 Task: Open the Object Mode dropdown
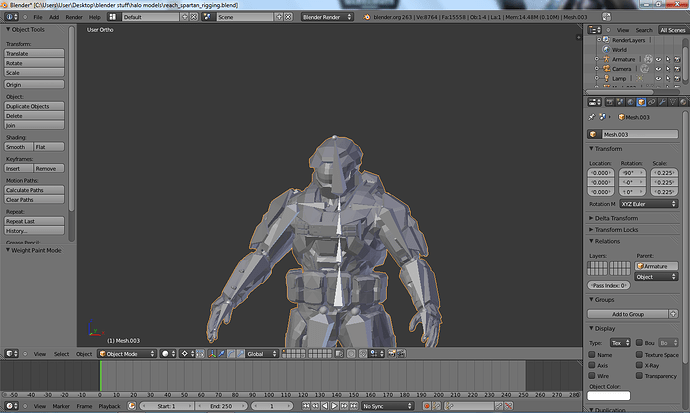point(127,354)
